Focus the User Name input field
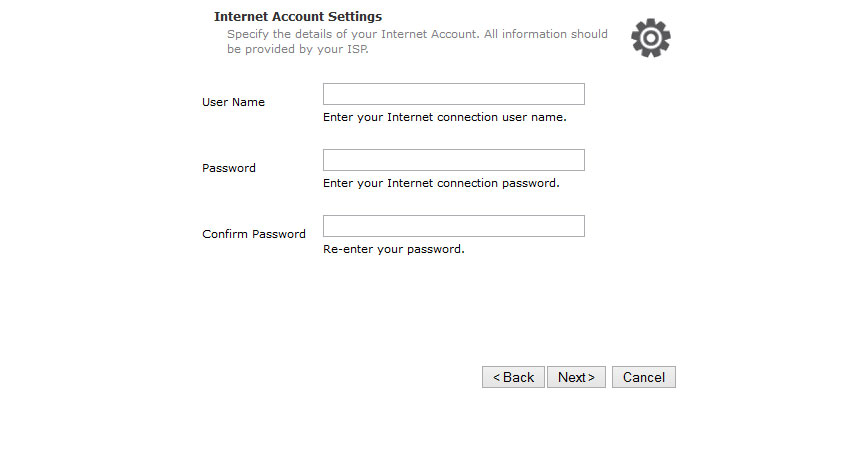This screenshot has width=864, height=474. pos(453,94)
